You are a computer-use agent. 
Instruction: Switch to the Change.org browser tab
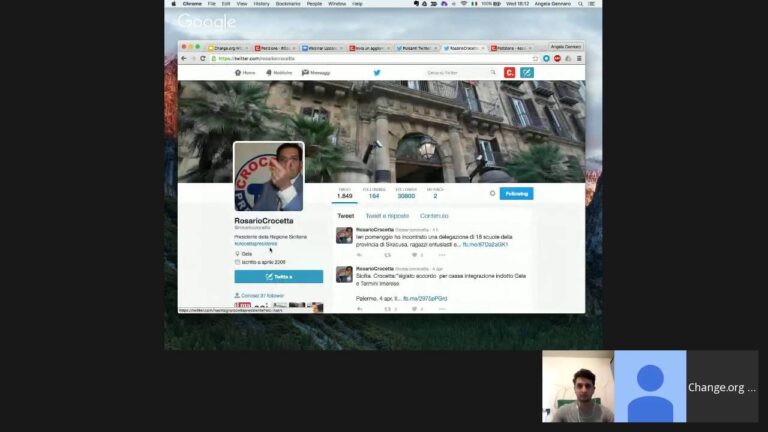[228, 48]
